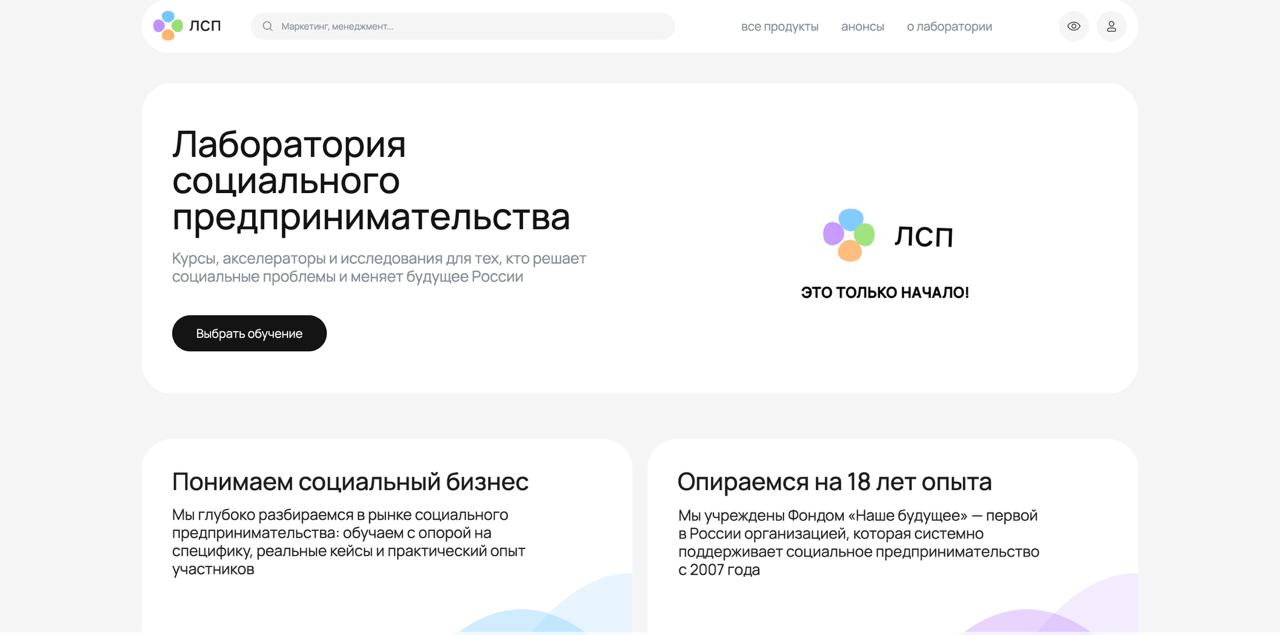Image resolution: width=1280 pixels, height=635 pixels.
Task: Focus the 'Маркетинг, менеджмент...' search field
Action: 470,27
